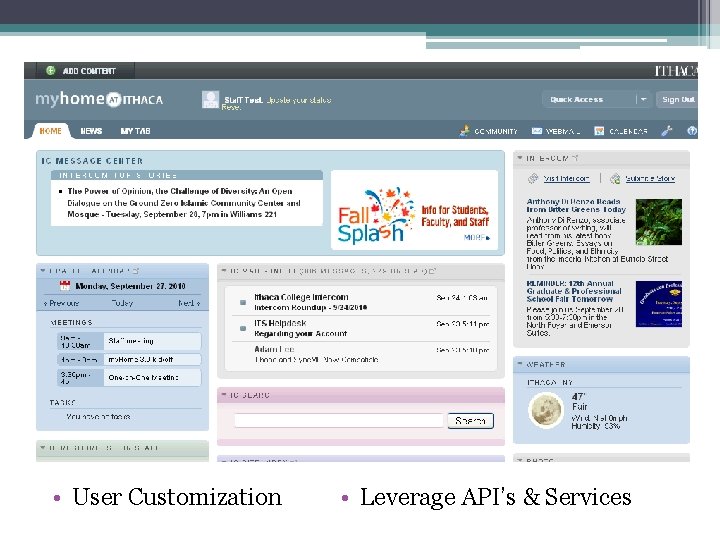Click the red calendar date icon
The width and height of the screenshot is (720, 540).
65,286
